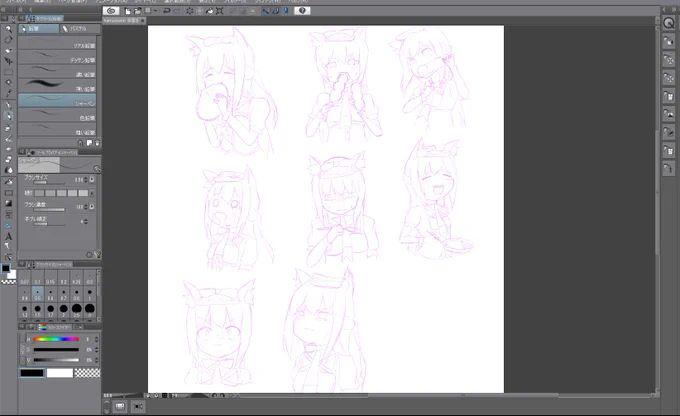Toggle Snap to Special Ruler in command bar

[275, 11]
